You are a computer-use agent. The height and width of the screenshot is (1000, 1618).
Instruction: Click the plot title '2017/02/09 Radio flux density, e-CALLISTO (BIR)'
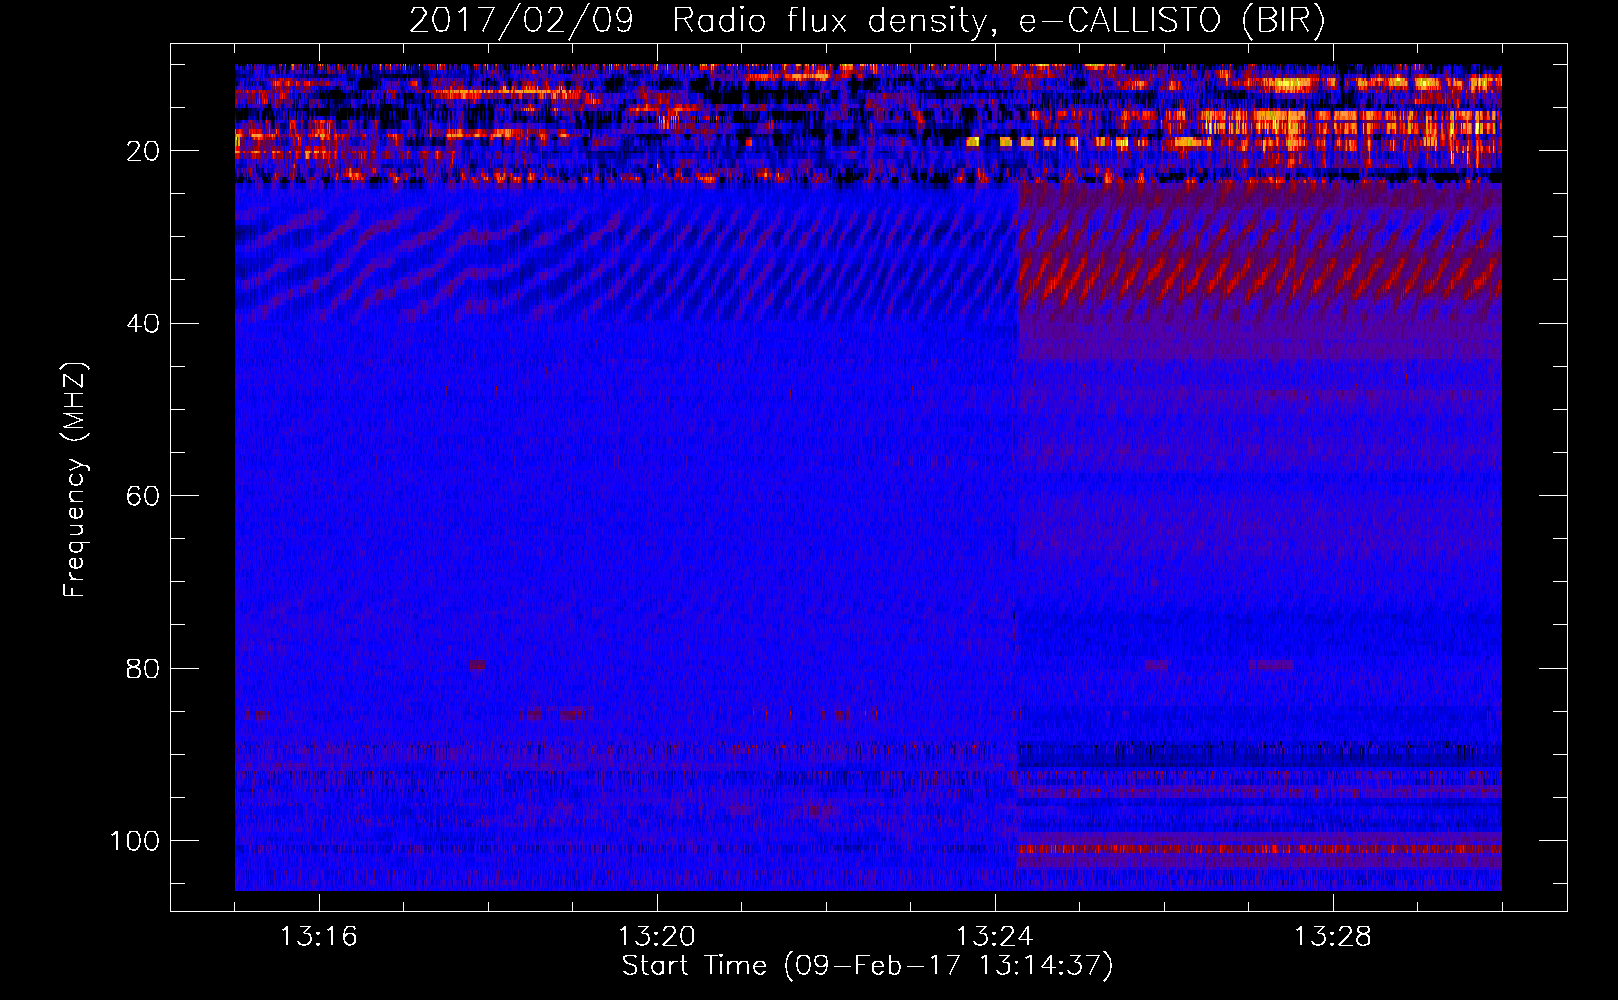coord(867,21)
